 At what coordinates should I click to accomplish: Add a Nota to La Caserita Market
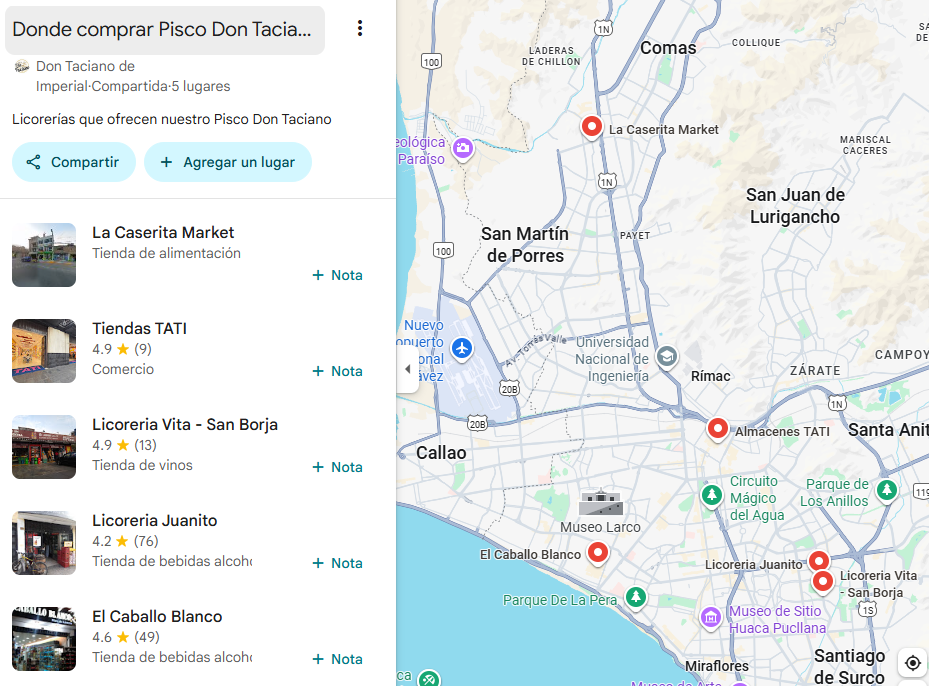click(x=338, y=275)
